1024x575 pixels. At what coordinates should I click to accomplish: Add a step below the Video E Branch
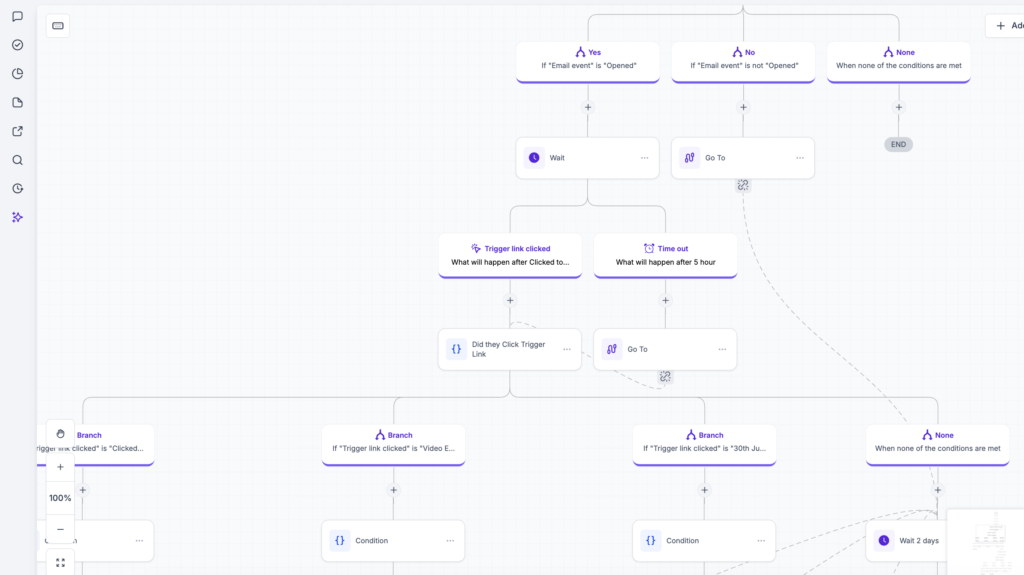click(394, 490)
